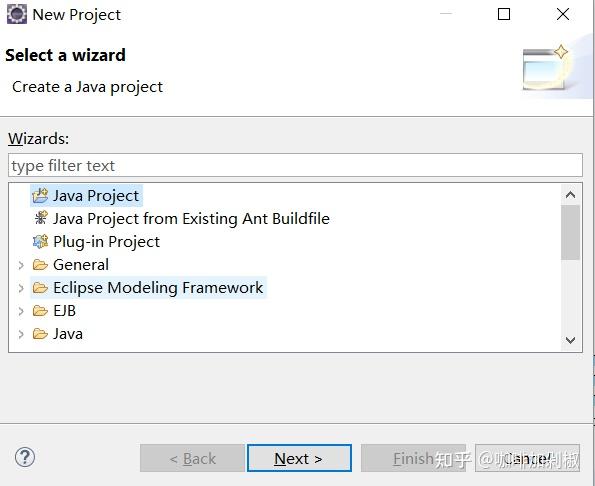Select Java Project from Existing Ant Buildfile

tap(191, 219)
